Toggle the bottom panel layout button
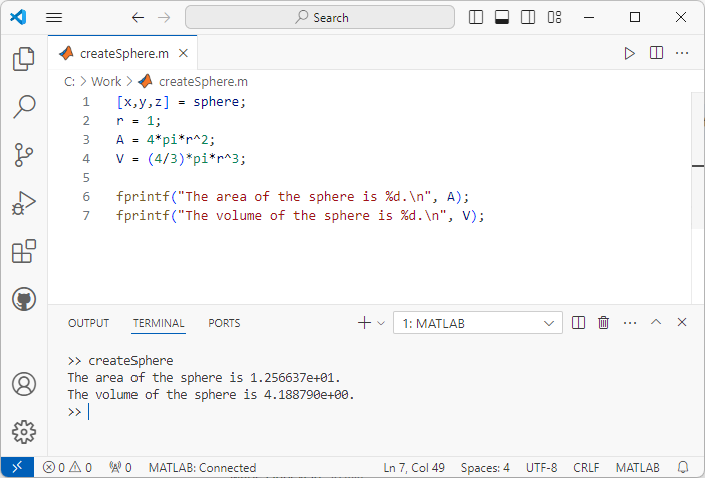 point(501,17)
